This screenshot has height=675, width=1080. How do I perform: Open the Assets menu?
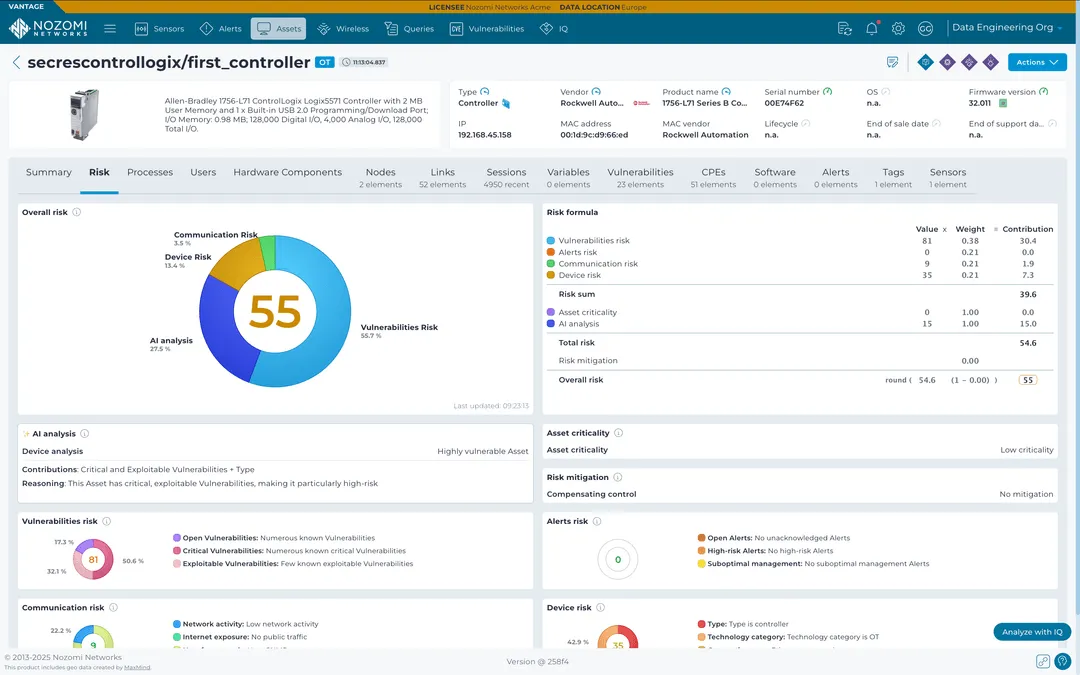pyautogui.click(x=278, y=29)
